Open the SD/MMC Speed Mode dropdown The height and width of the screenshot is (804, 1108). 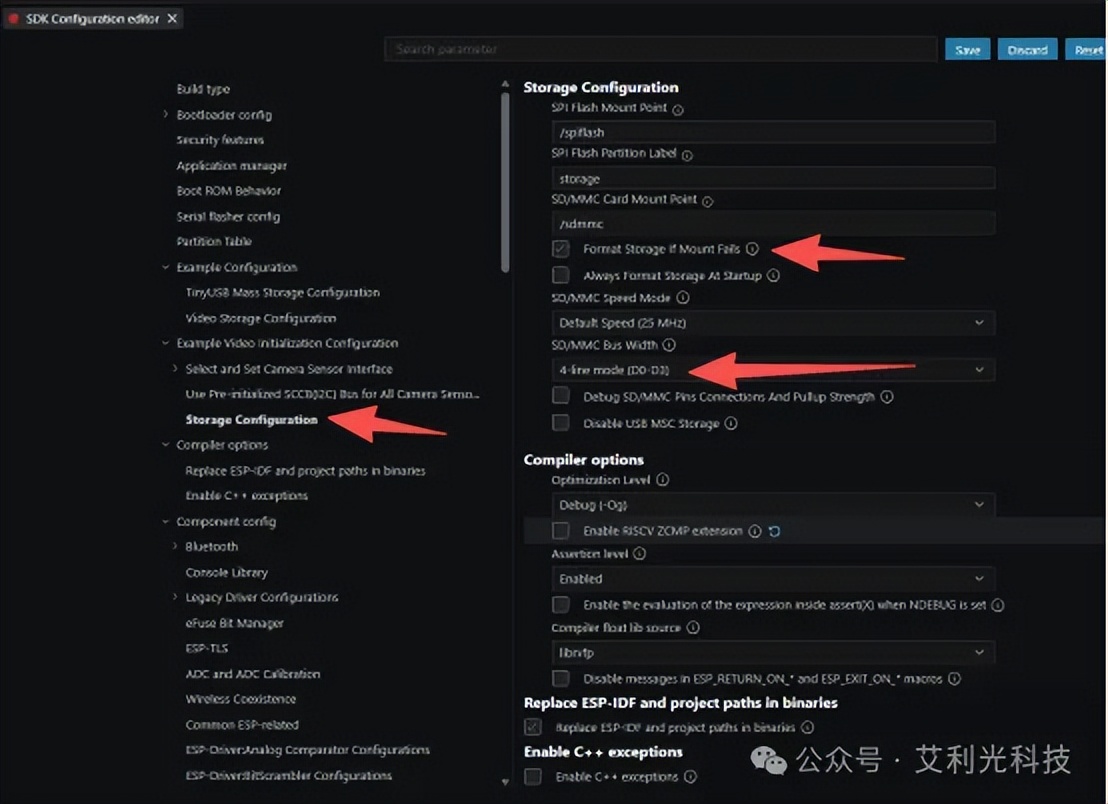tap(773, 323)
